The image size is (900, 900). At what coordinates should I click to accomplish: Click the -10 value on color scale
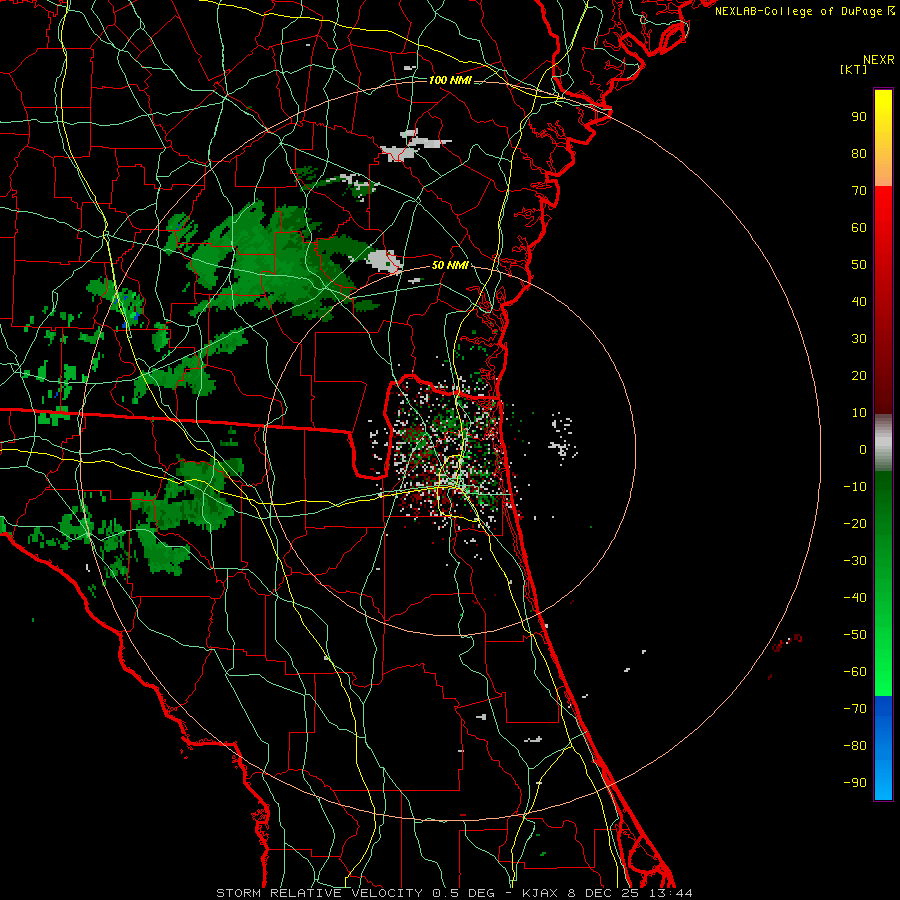pos(855,487)
